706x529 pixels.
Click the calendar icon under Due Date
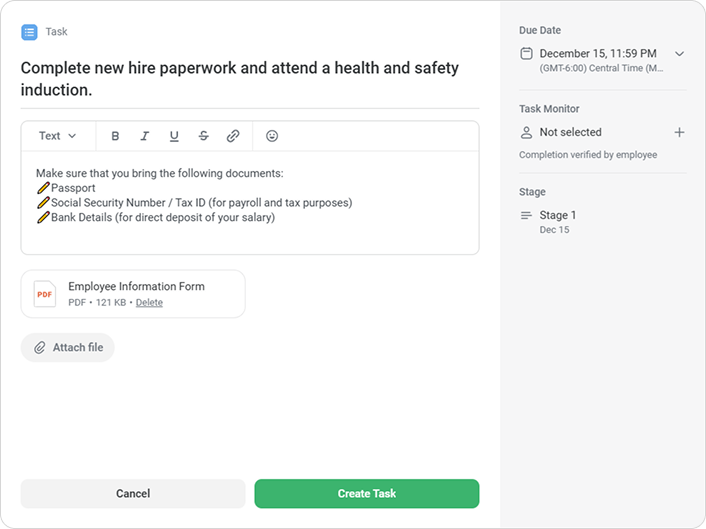527,53
